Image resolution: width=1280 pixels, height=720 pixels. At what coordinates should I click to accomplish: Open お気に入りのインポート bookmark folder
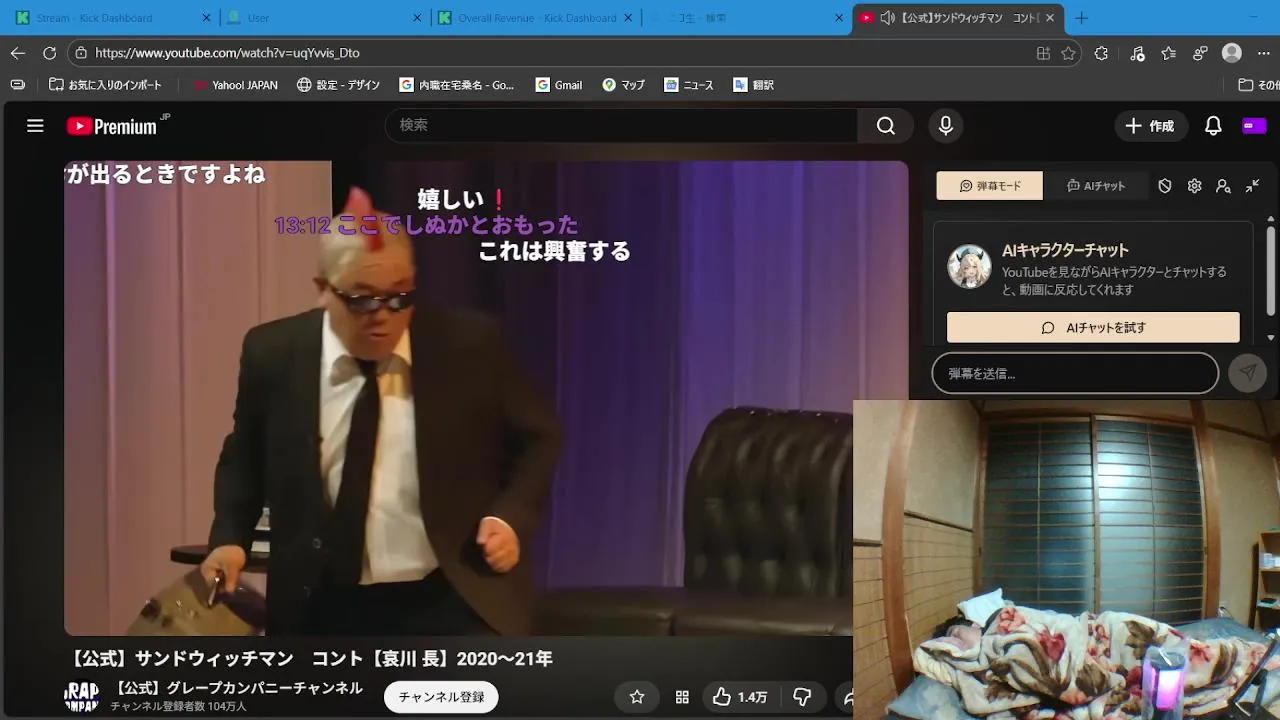[x=105, y=85]
